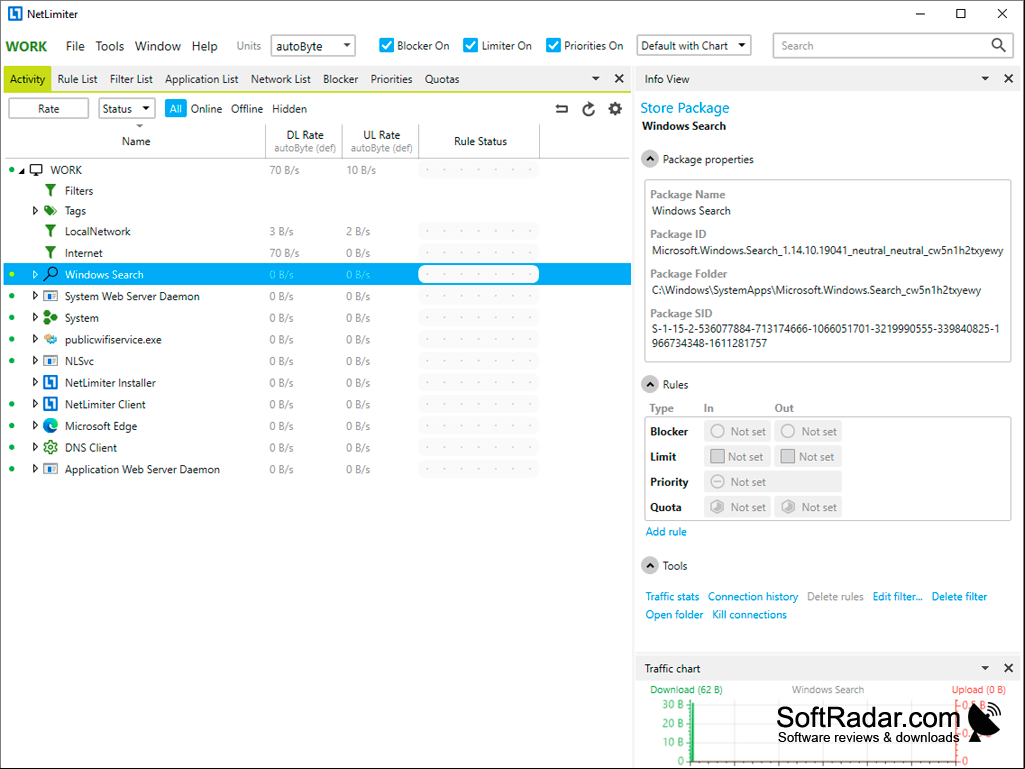Collapse the Package properties section
The width and height of the screenshot is (1025, 769).
click(649, 159)
